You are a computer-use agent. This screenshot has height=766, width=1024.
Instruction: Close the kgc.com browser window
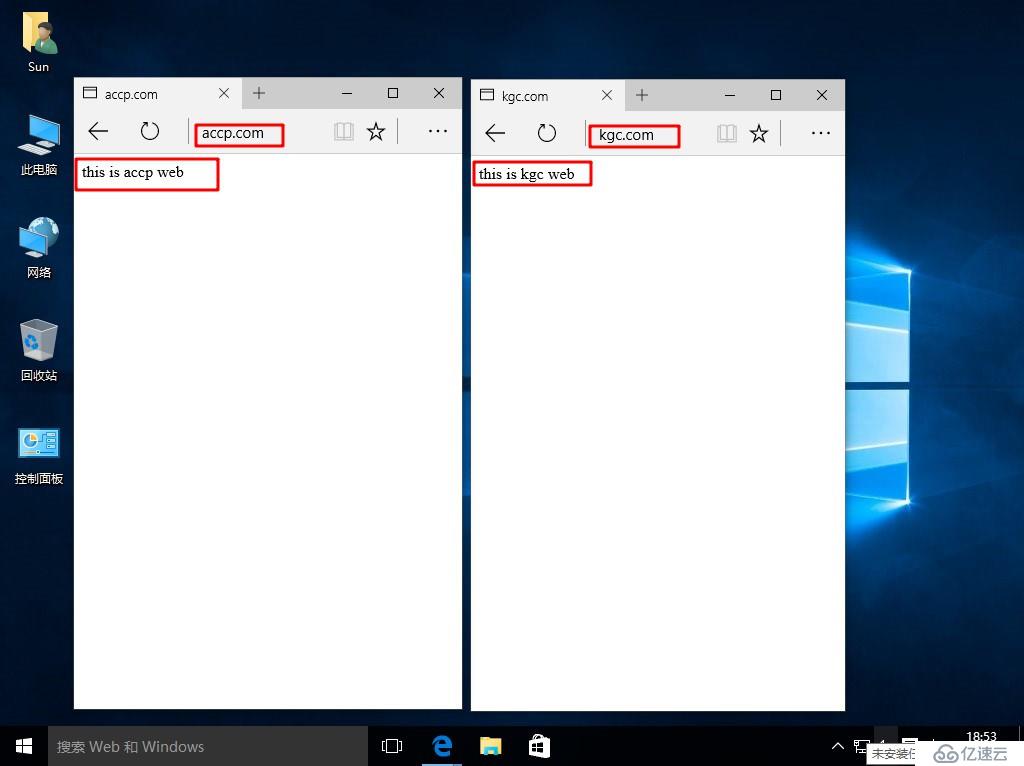822,95
